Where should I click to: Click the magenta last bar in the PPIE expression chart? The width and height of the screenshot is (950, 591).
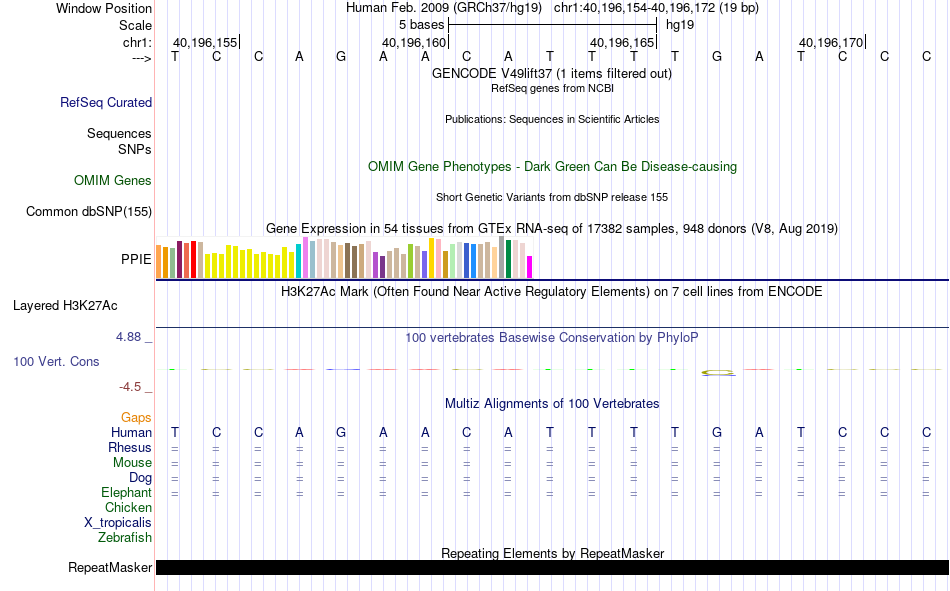(530, 267)
